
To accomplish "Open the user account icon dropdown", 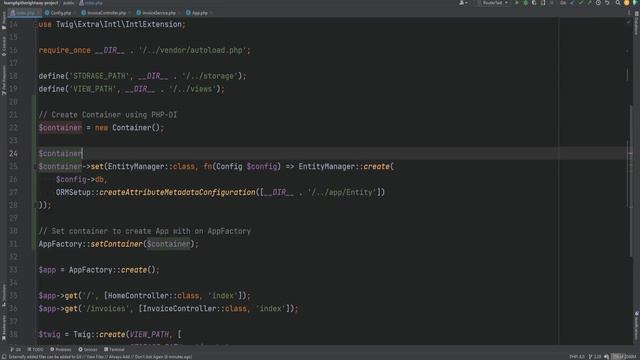I will [462, 3].
